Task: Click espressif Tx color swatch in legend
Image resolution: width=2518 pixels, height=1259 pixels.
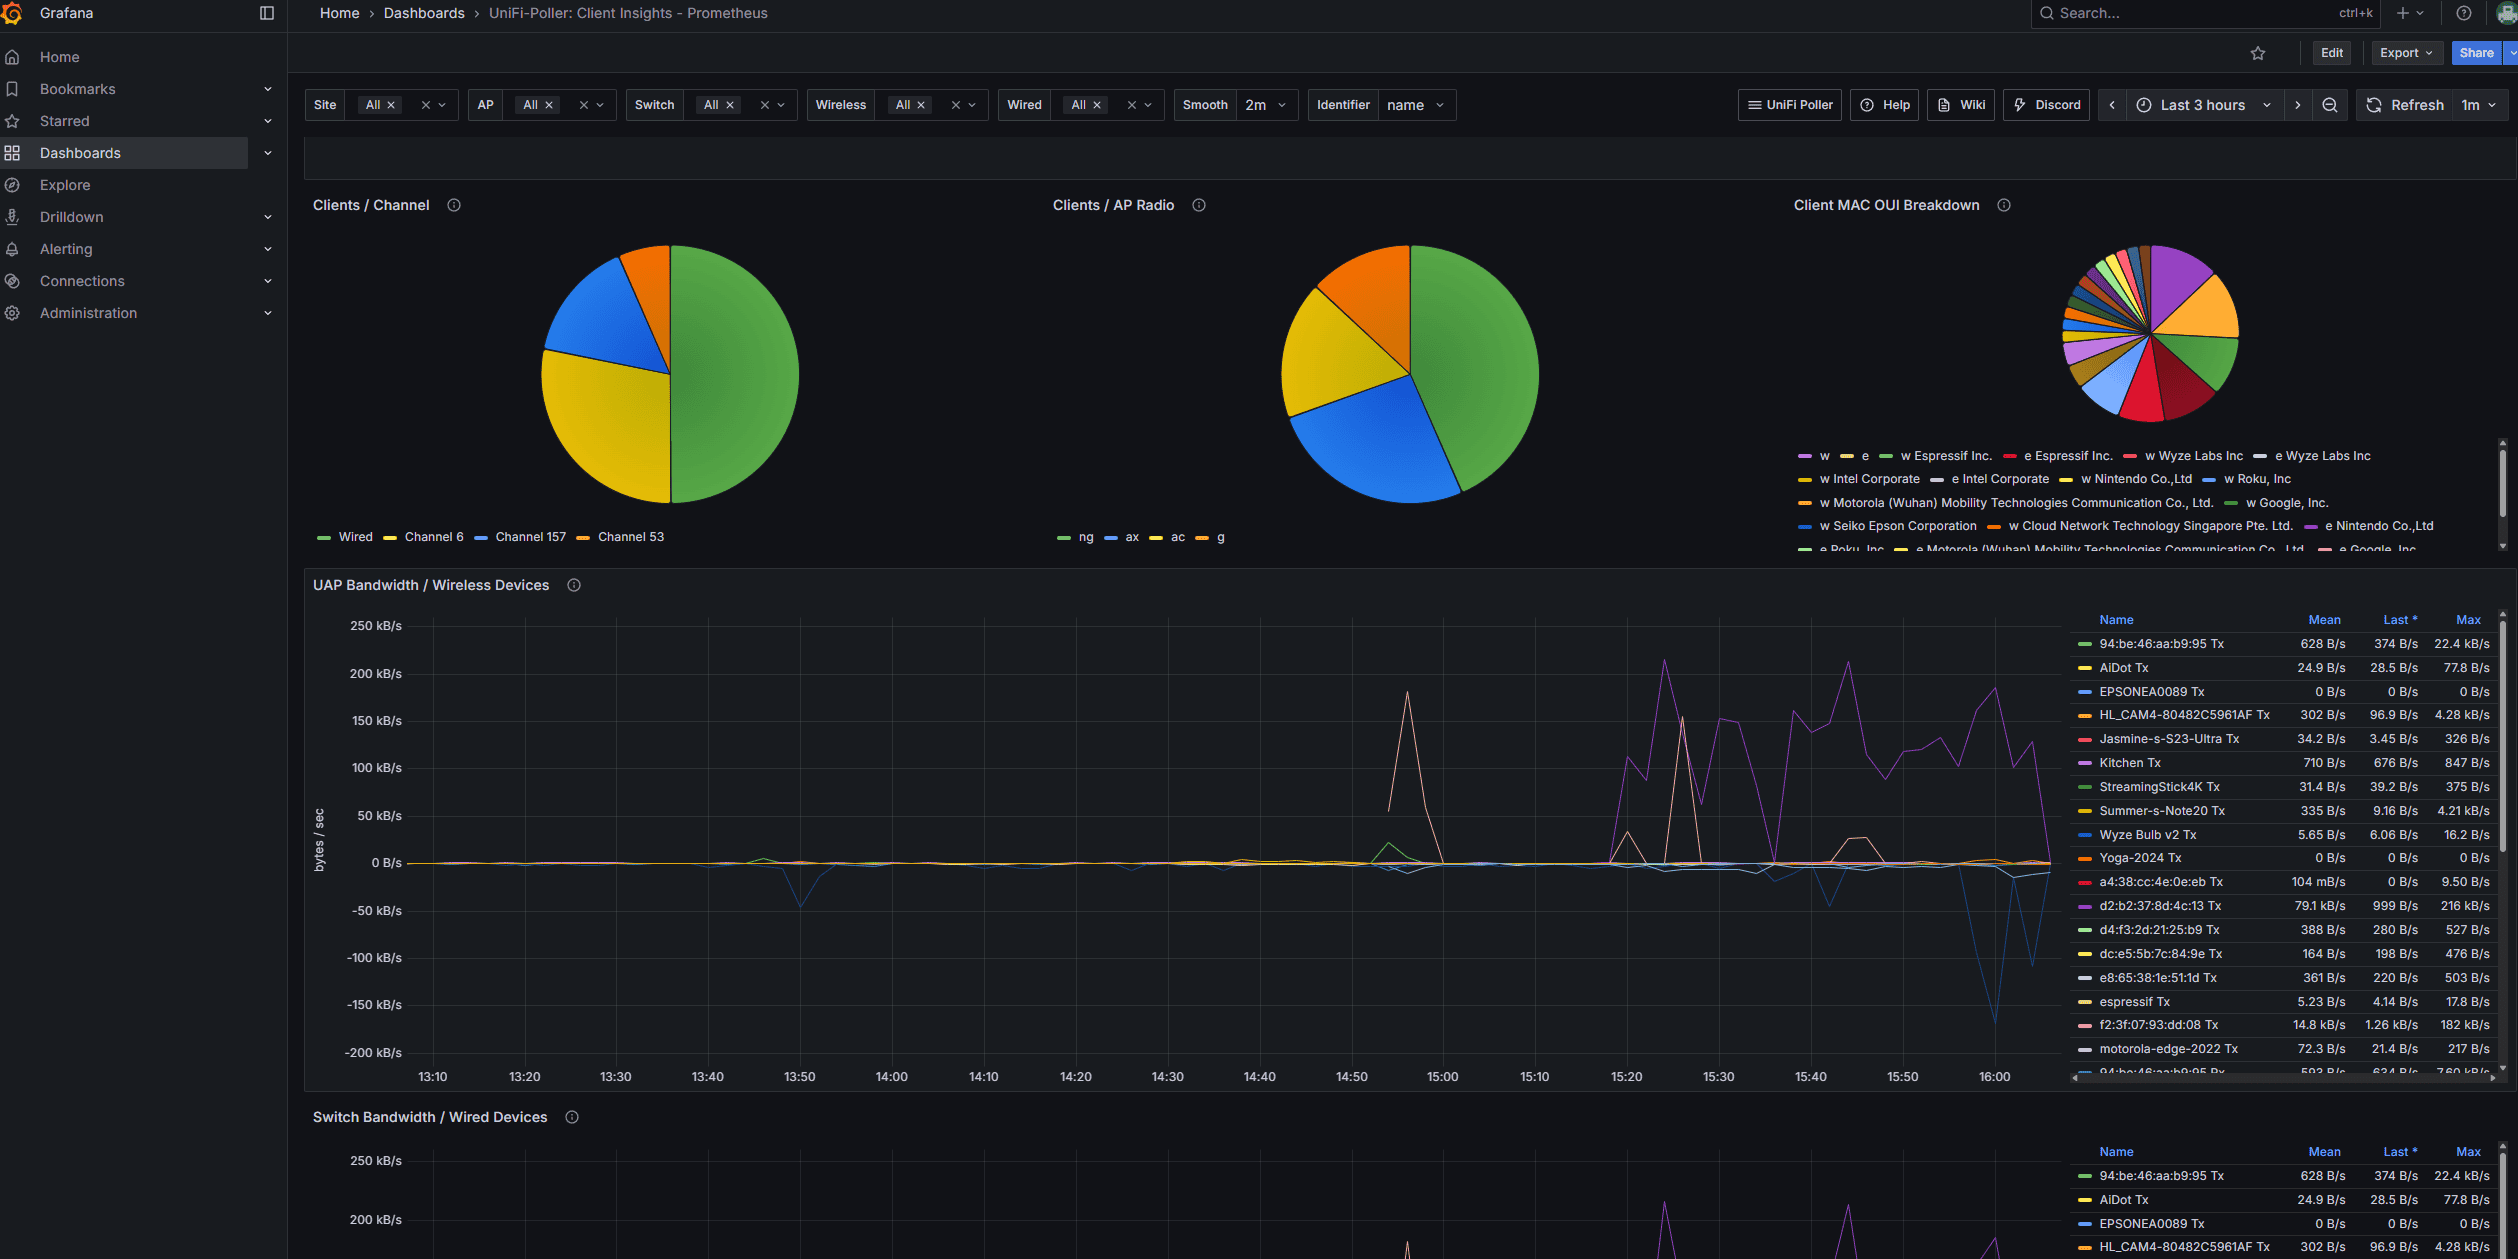Action: tap(2085, 1002)
